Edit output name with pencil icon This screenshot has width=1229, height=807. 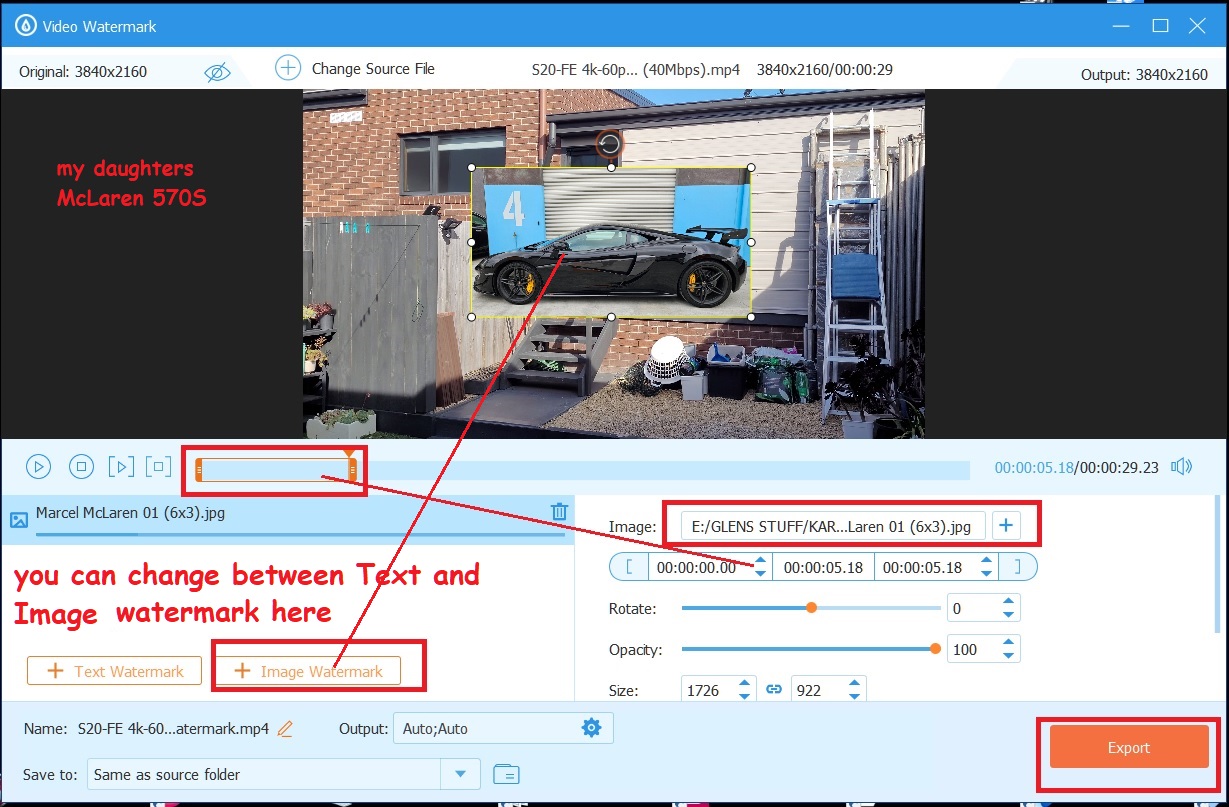[x=285, y=729]
